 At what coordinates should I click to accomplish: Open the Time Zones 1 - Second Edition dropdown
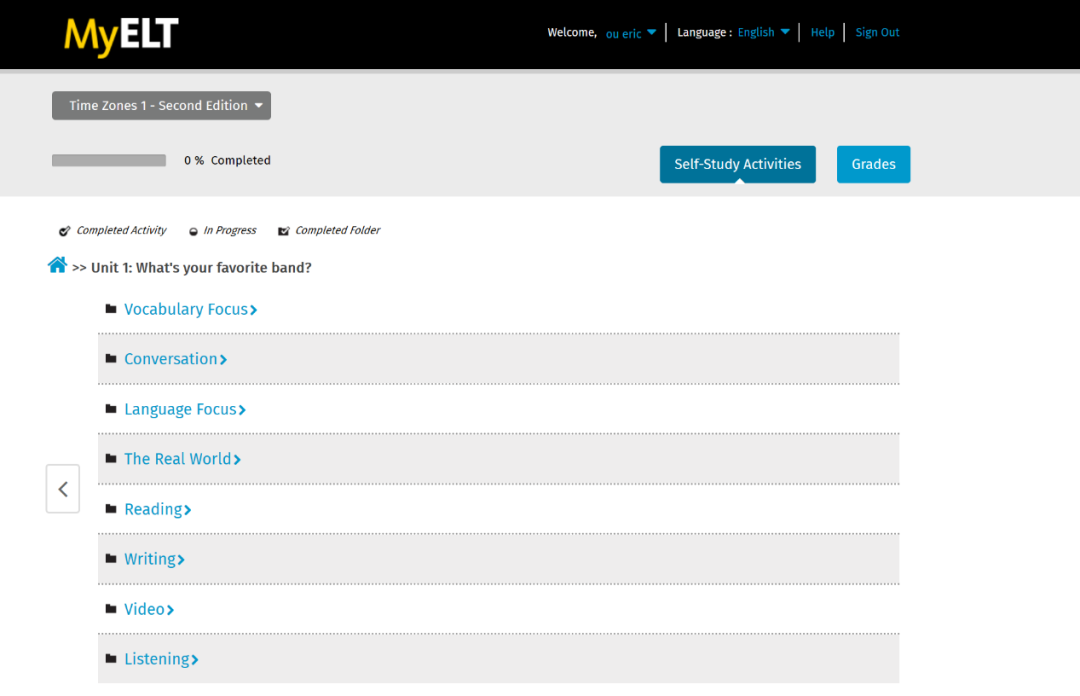161,105
